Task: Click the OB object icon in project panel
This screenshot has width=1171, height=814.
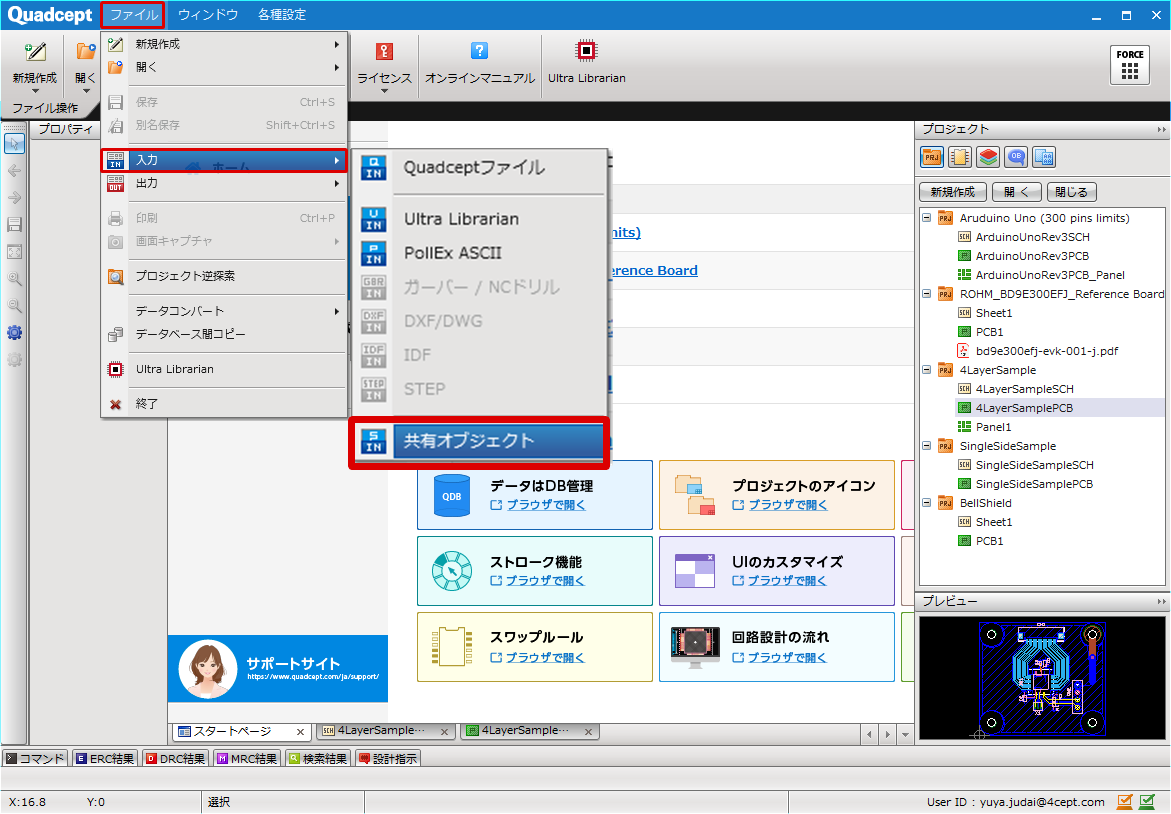Action: 1016,157
